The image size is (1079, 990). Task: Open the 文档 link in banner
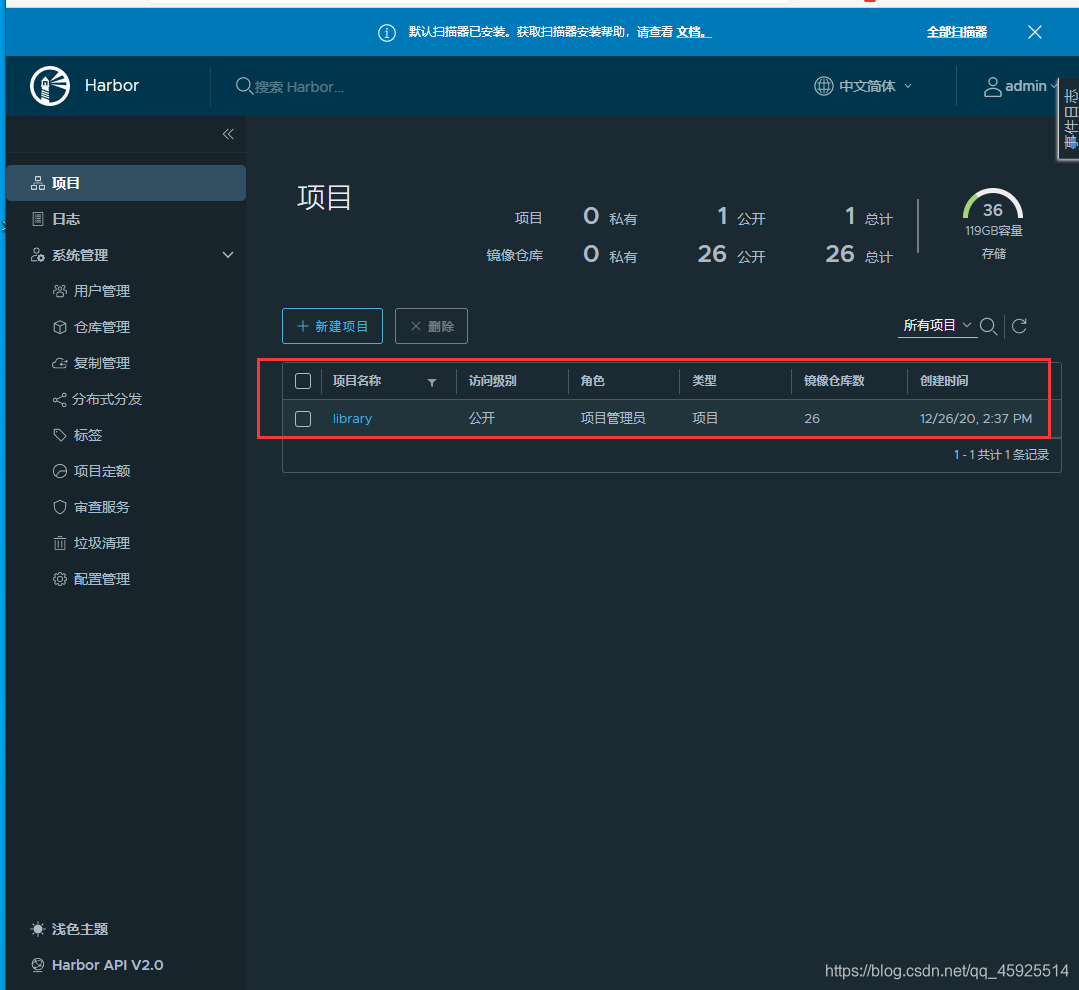692,32
